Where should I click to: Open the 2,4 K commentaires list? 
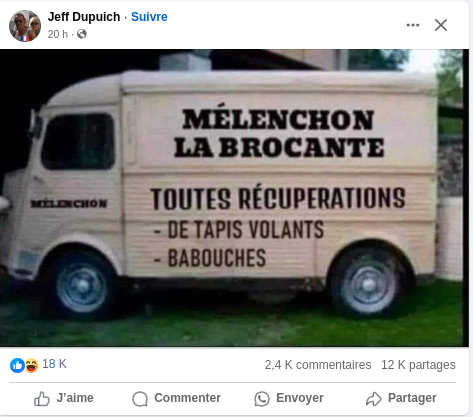point(318,365)
